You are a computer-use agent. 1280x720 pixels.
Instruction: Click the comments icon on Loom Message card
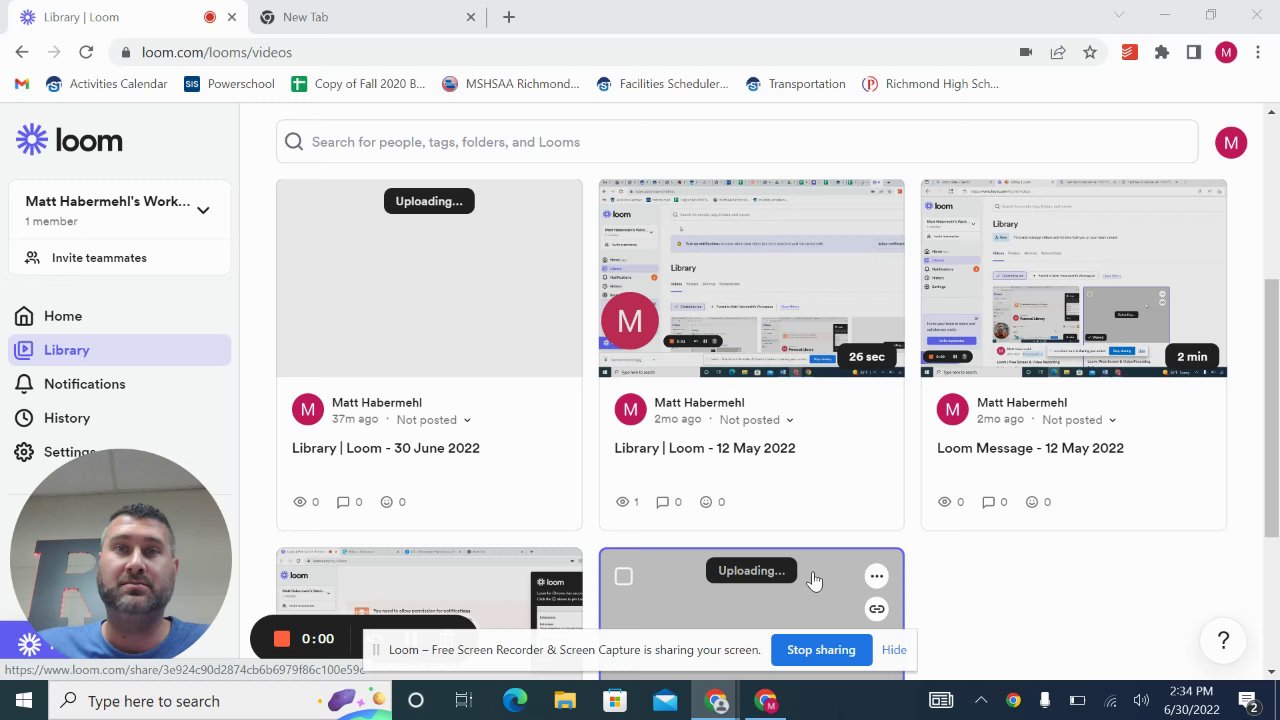click(x=988, y=502)
